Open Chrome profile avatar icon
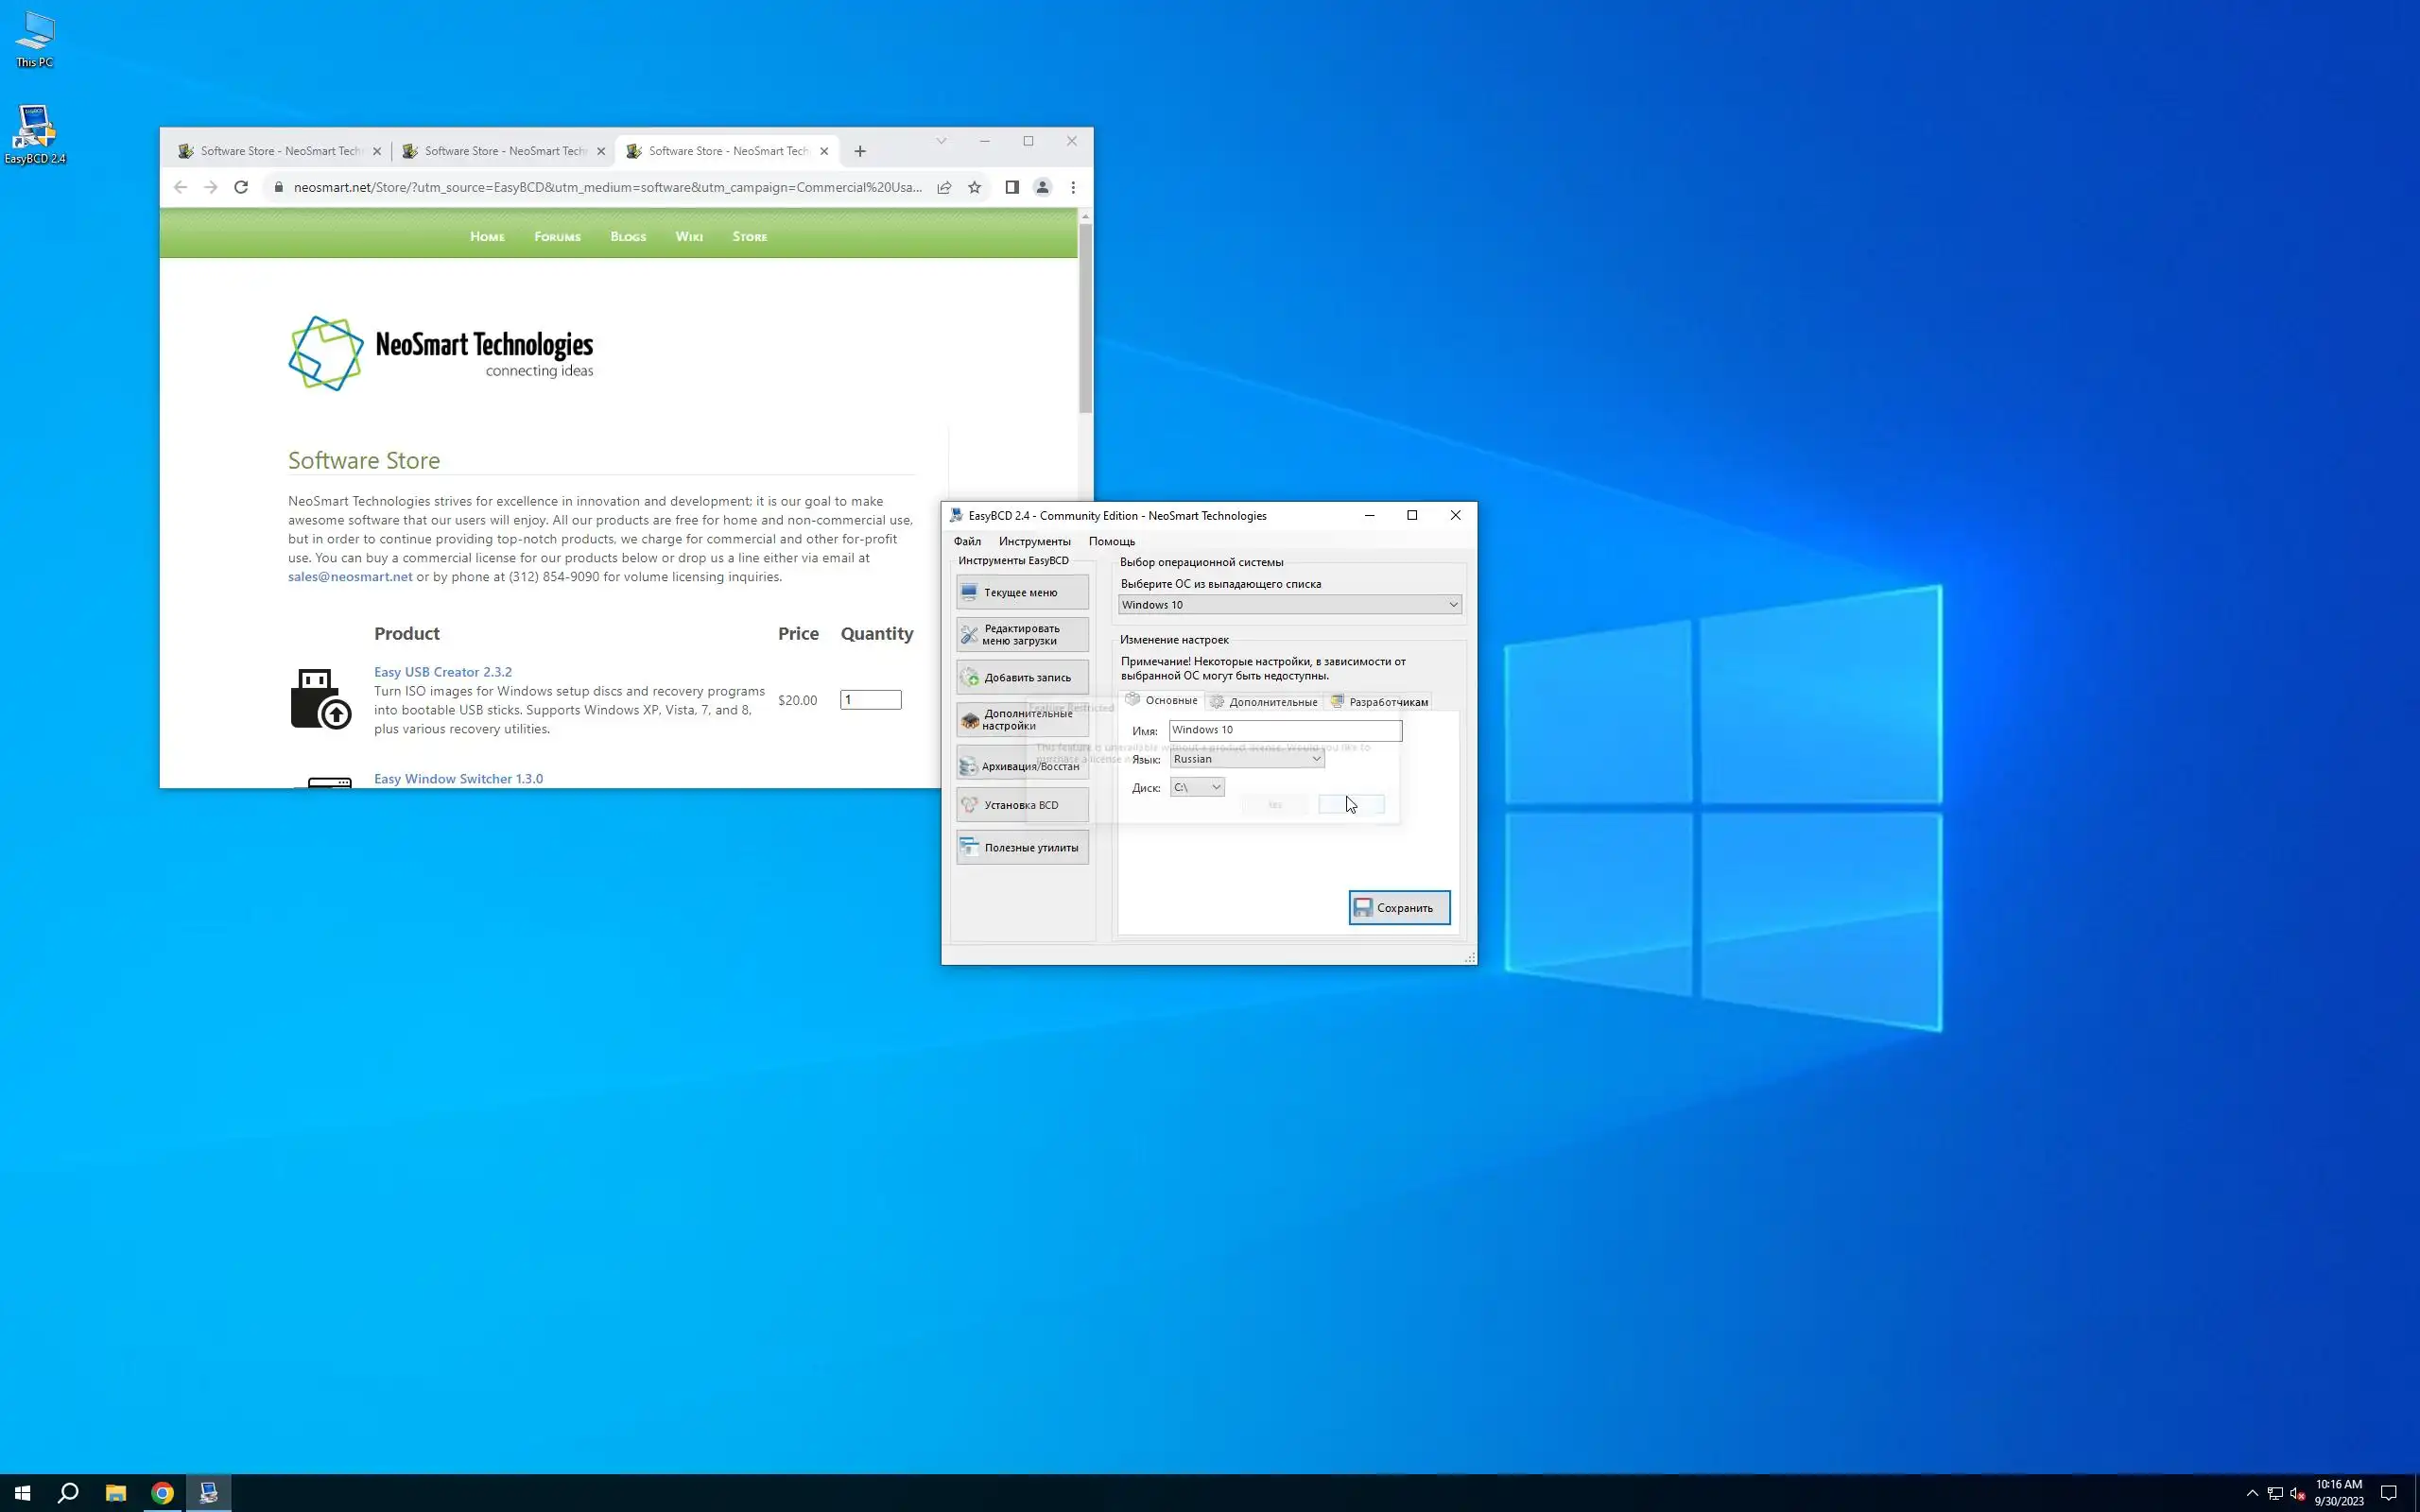The width and height of the screenshot is (2420, 1512). 1042,187
